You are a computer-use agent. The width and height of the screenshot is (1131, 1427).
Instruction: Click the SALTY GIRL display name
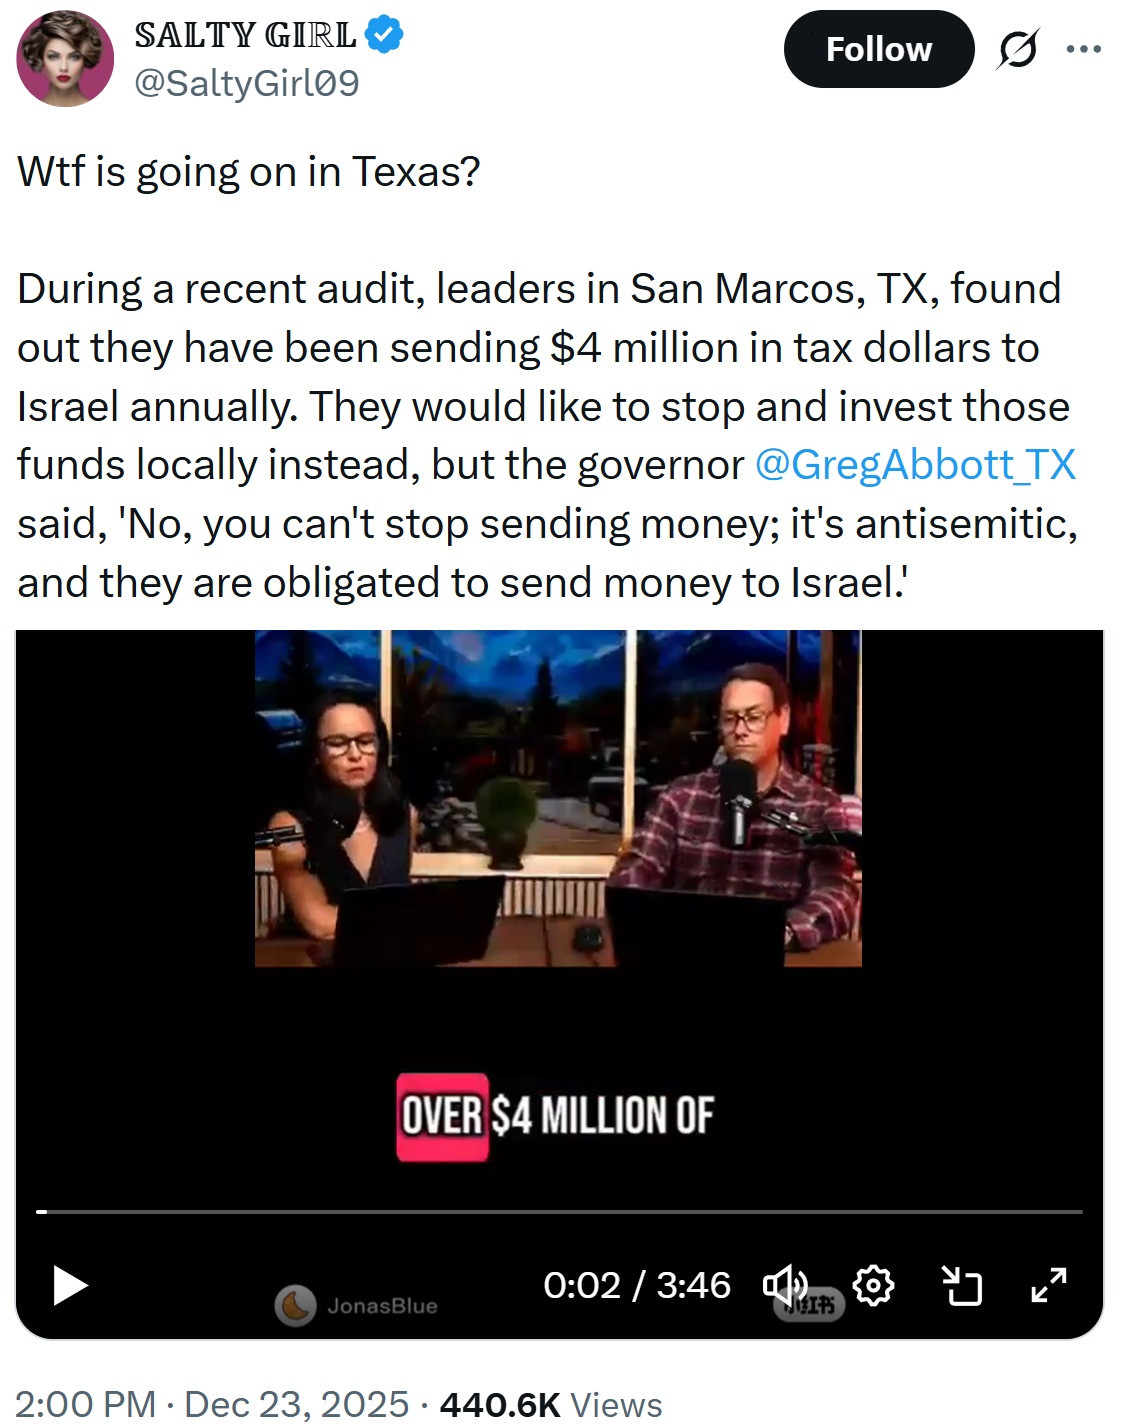(x=246, y=35)
